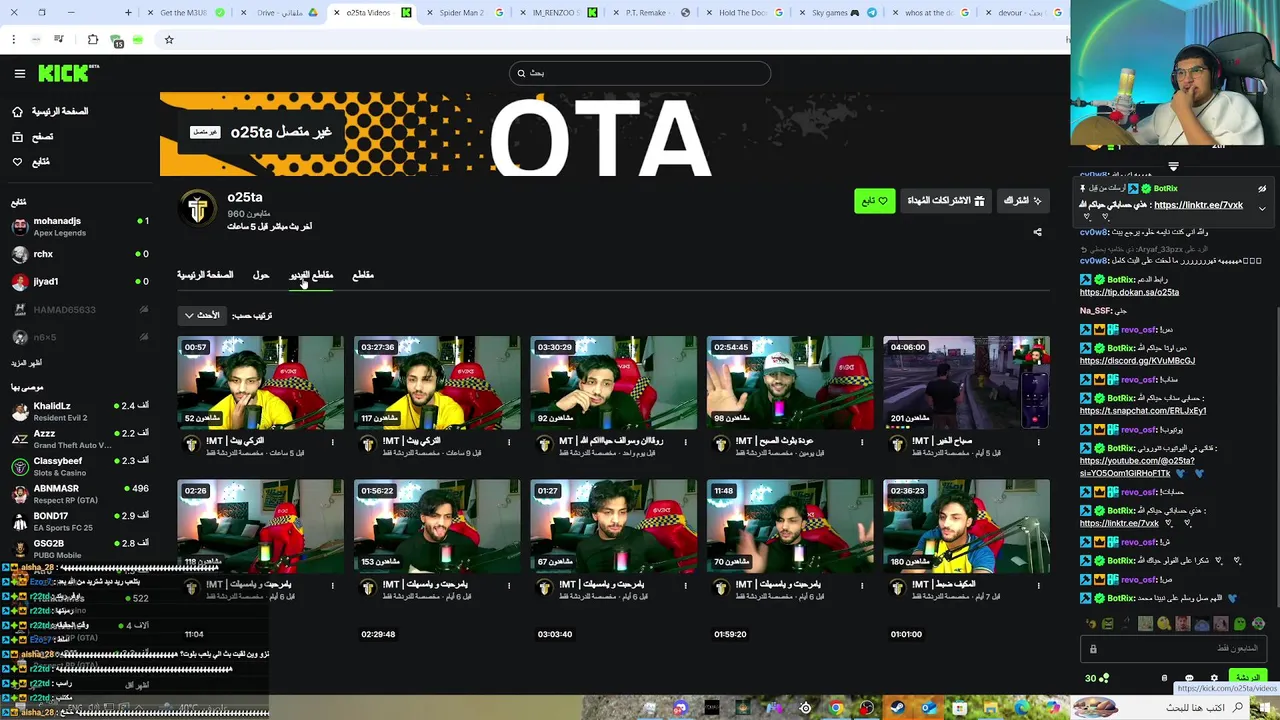Open jiyad1 in the following list

point(80,282)
